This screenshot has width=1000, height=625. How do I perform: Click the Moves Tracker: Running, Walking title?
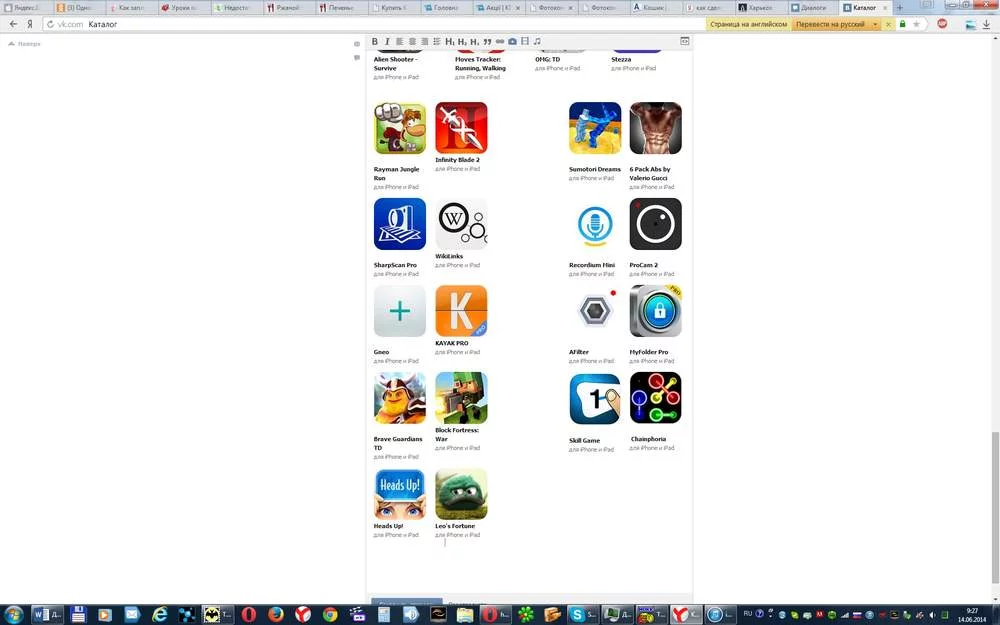point(480,64)
